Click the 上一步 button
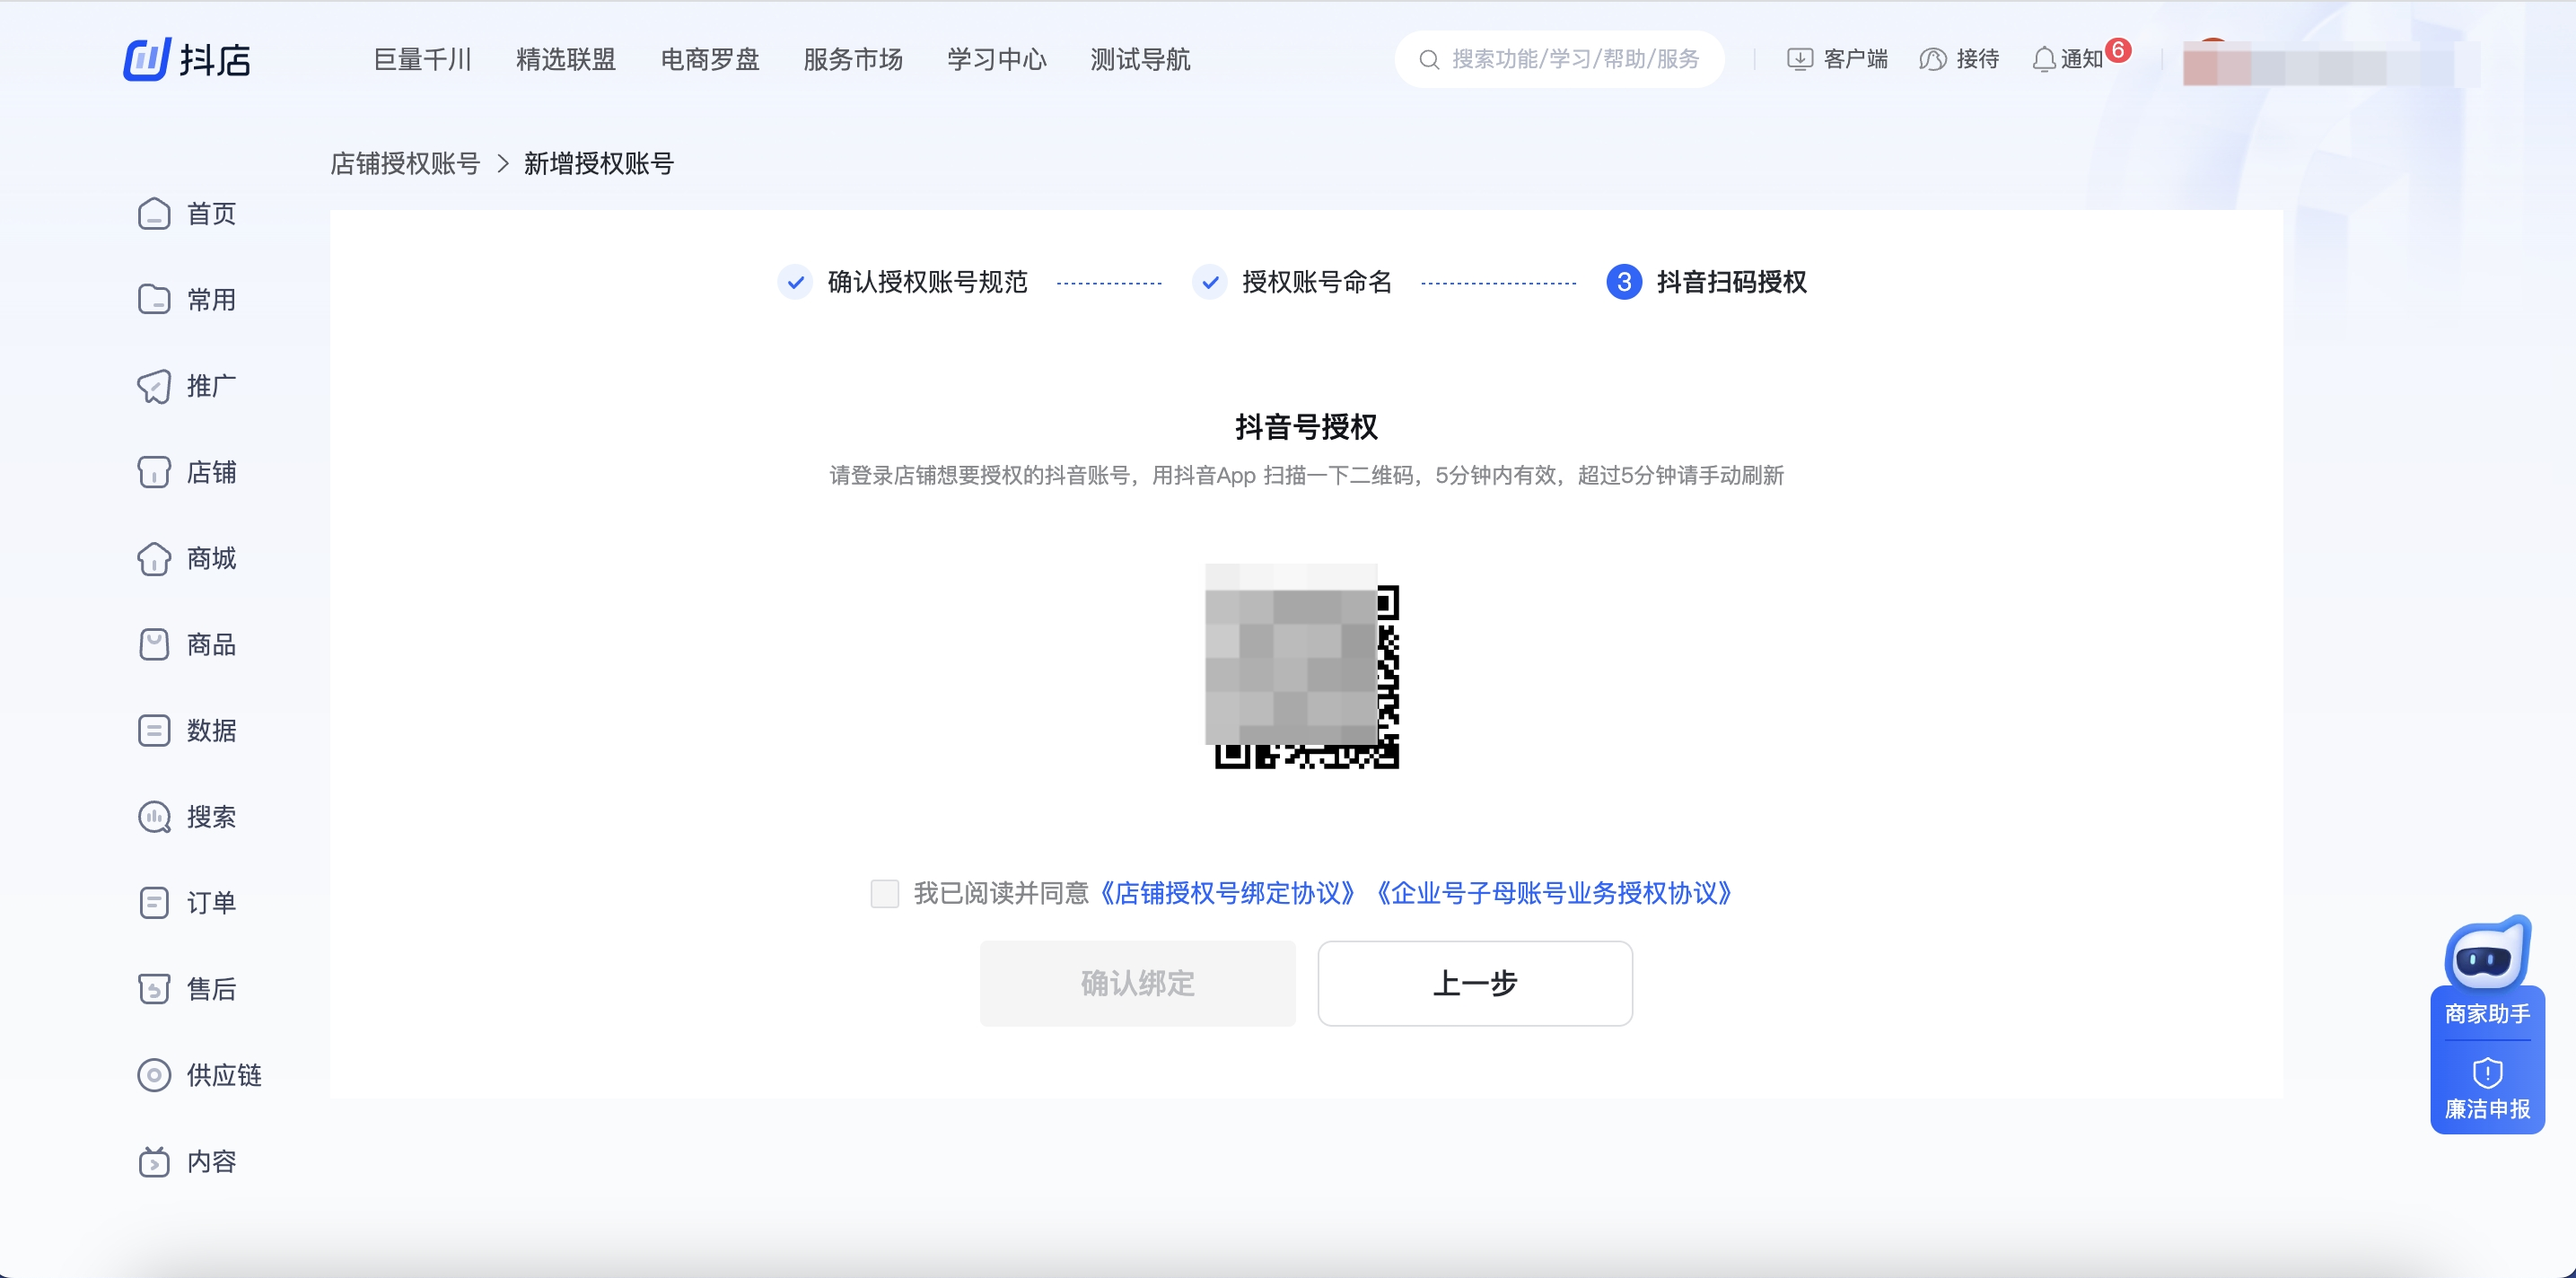 click(x=1474, y=983)
